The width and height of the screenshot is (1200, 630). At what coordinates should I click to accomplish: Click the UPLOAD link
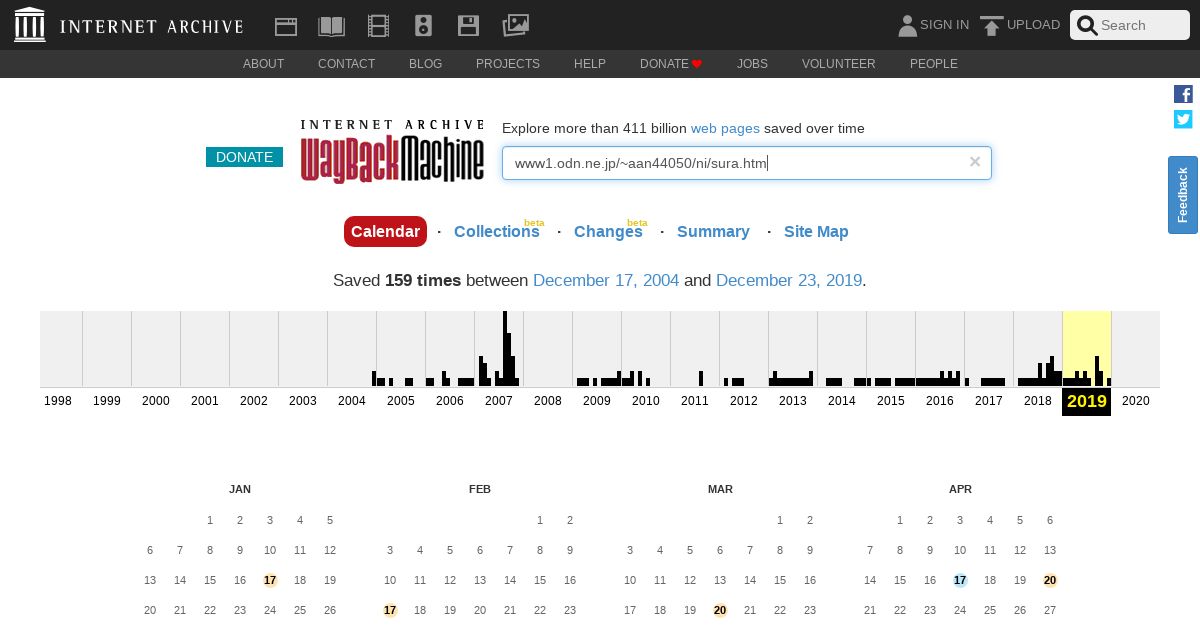coord(1033,25)
